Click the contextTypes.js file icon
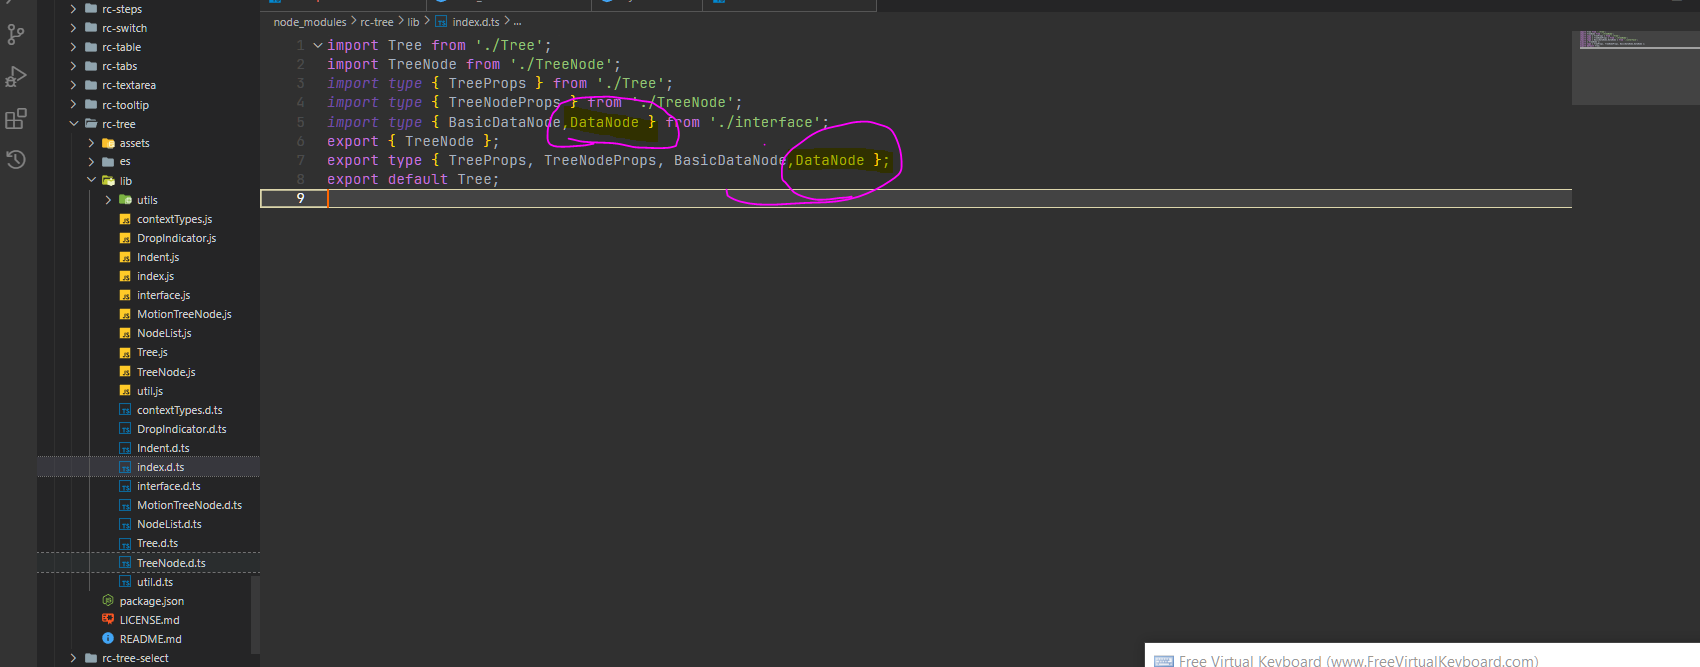The image size is (1700, 667). (x=125, y=219)
